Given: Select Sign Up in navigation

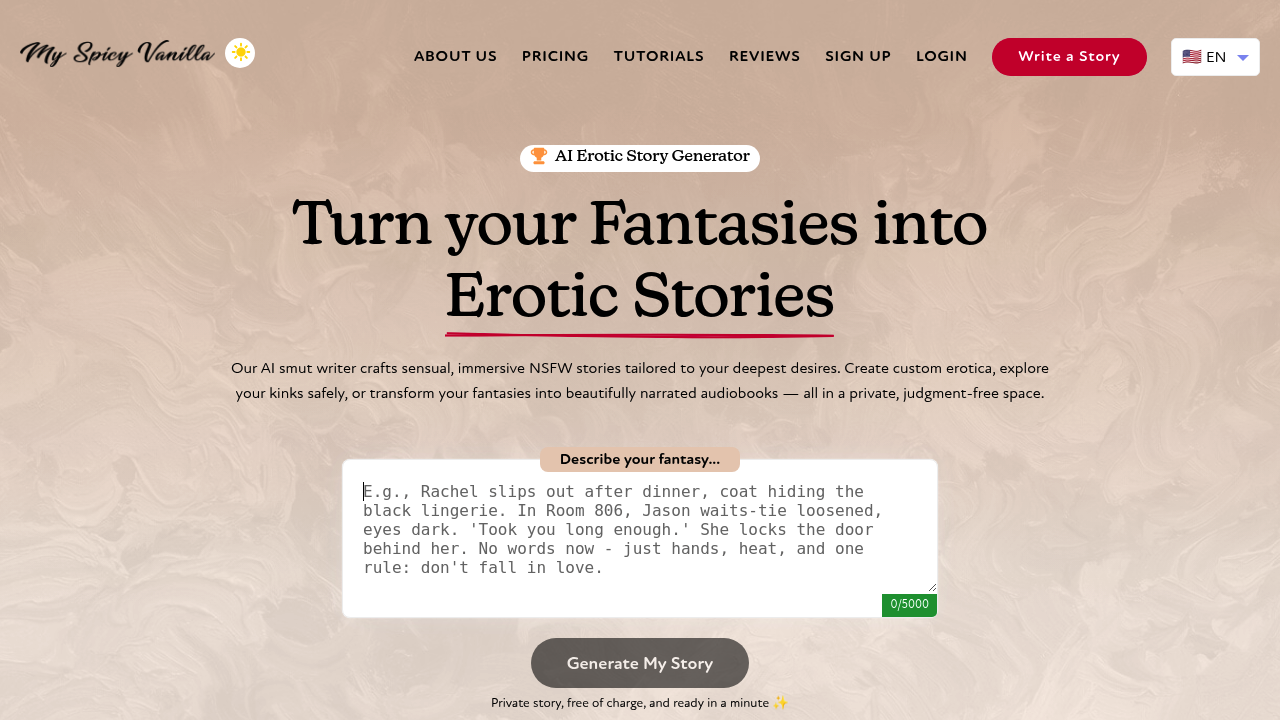Looking at the screenshot, I should [x=858, y=56].
